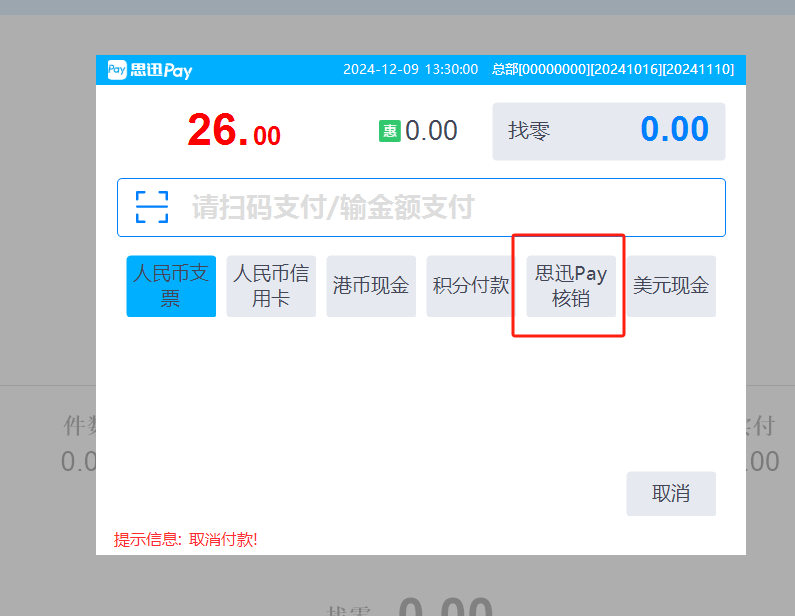Viewport: 795px width, 616px height.
Task: Choose 积分付款 payment option
Action: (471, 286)
